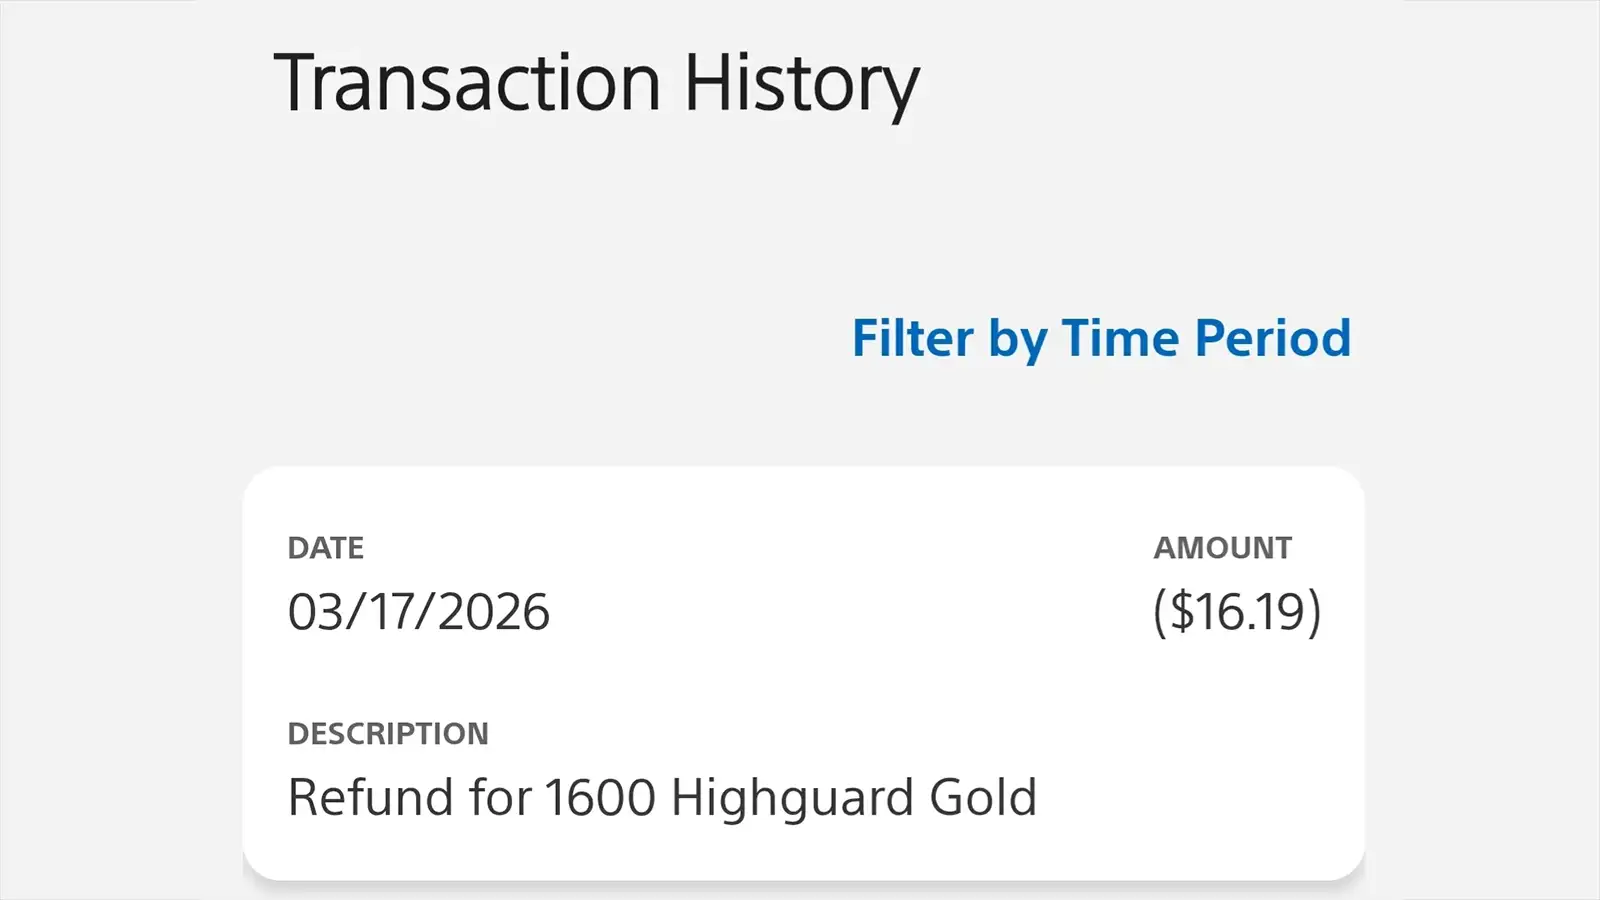Click the description Refund for 1600 Highguard Gold

663,796
